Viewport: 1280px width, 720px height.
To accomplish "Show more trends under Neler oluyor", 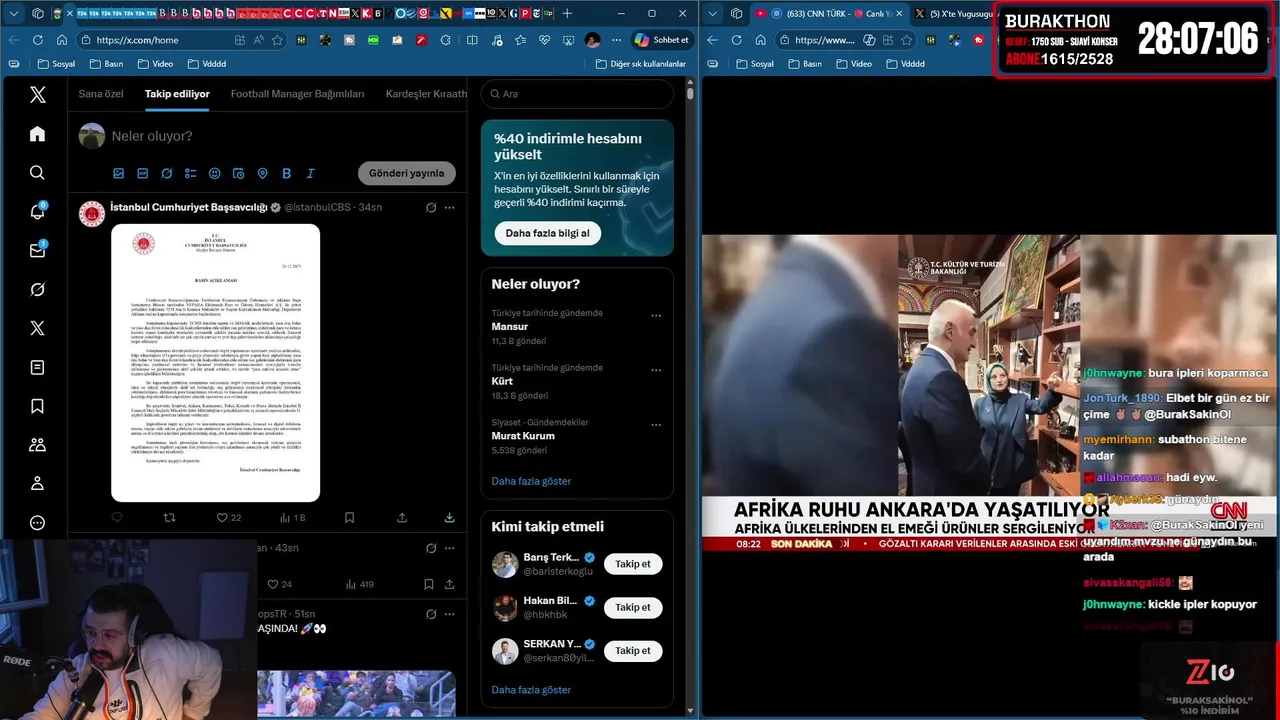I will 531,481.
